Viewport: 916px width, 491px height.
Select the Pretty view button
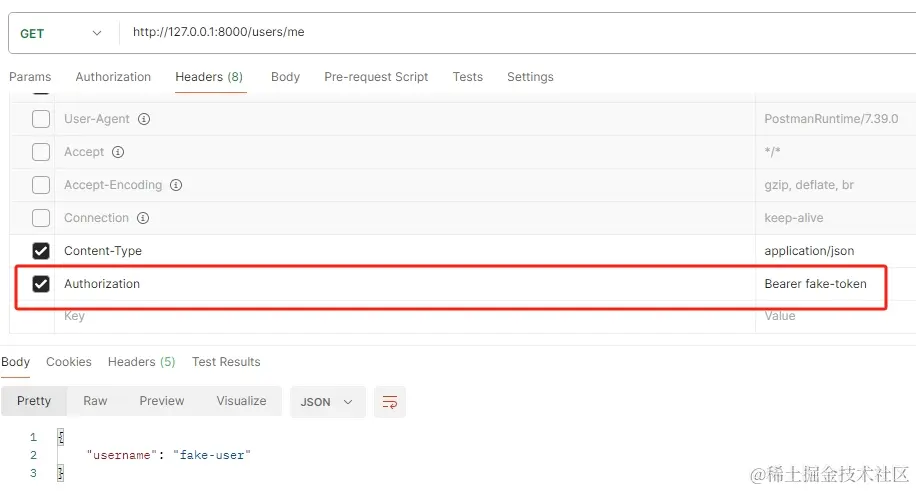click(x=34, y=401)
